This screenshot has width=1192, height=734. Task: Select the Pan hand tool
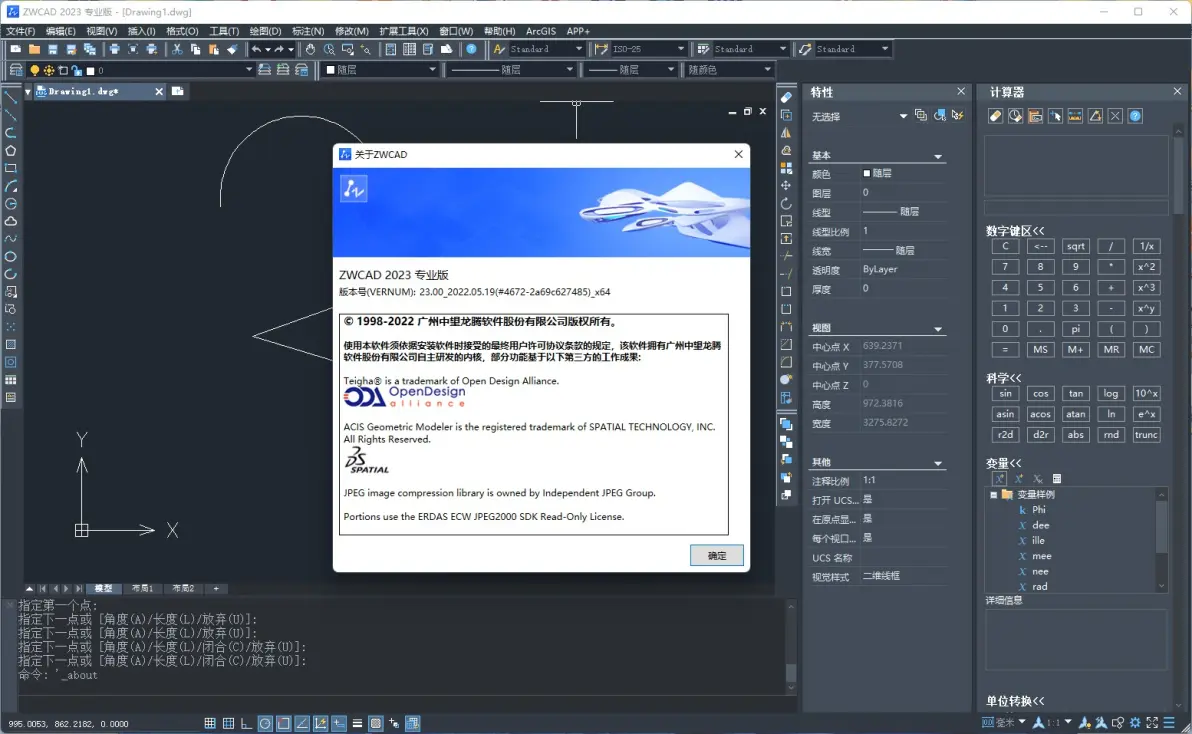[310, 49]
